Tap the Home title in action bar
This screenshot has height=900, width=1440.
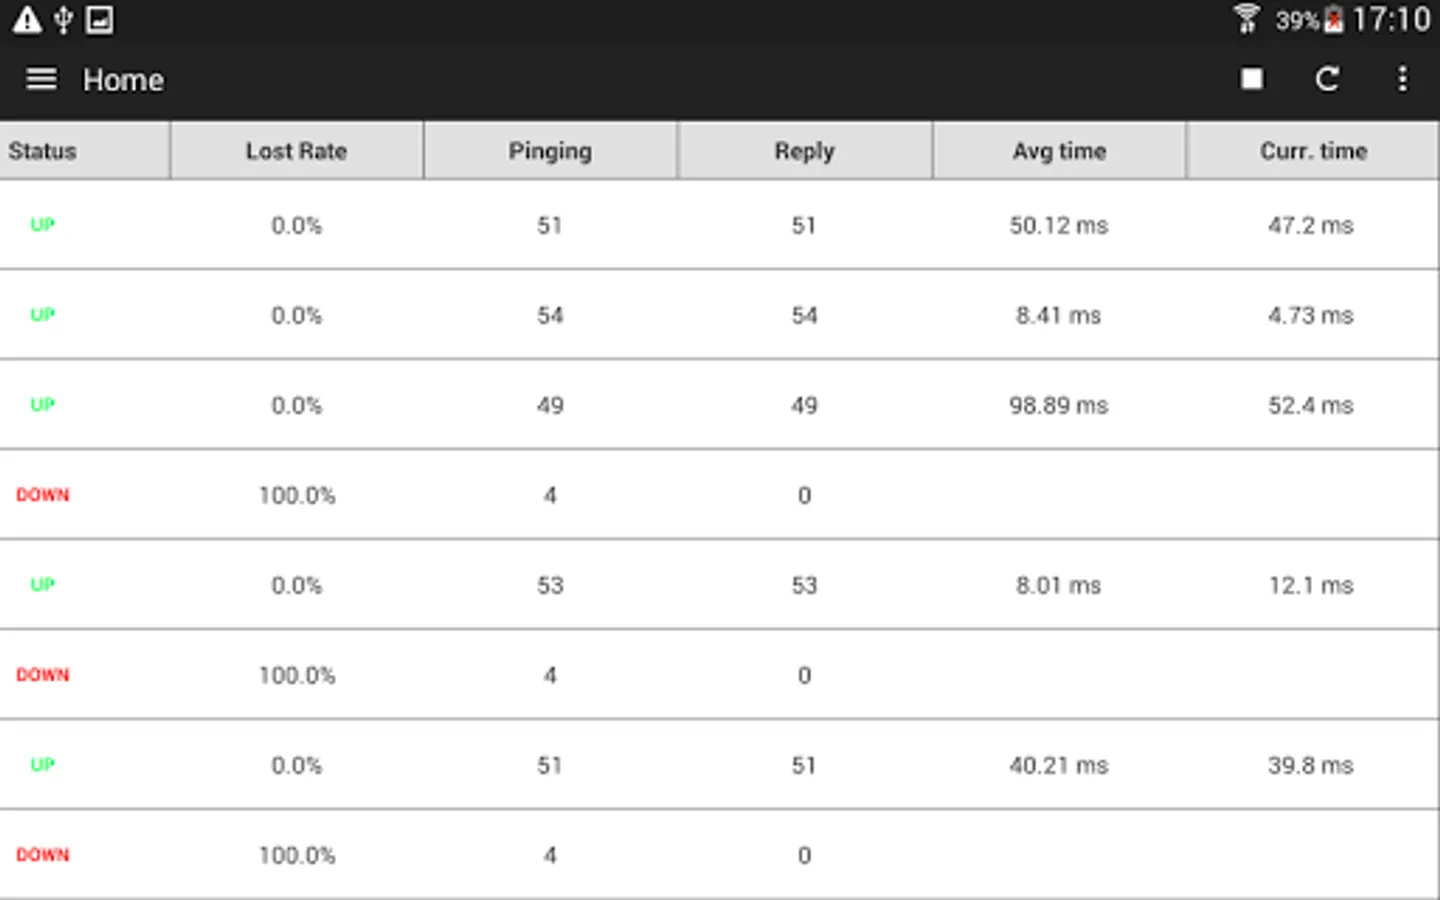tap(123, 80)
